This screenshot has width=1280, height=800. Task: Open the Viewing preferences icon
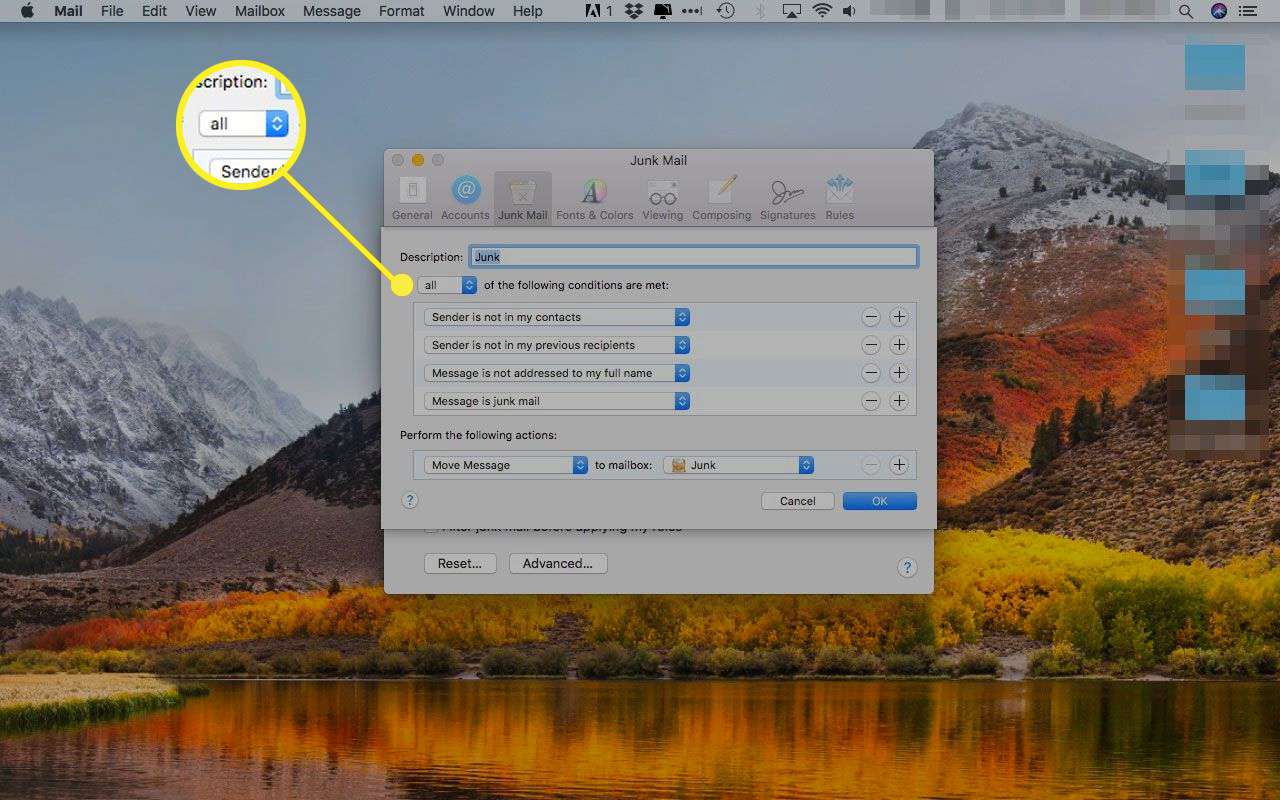pos(662,197)
